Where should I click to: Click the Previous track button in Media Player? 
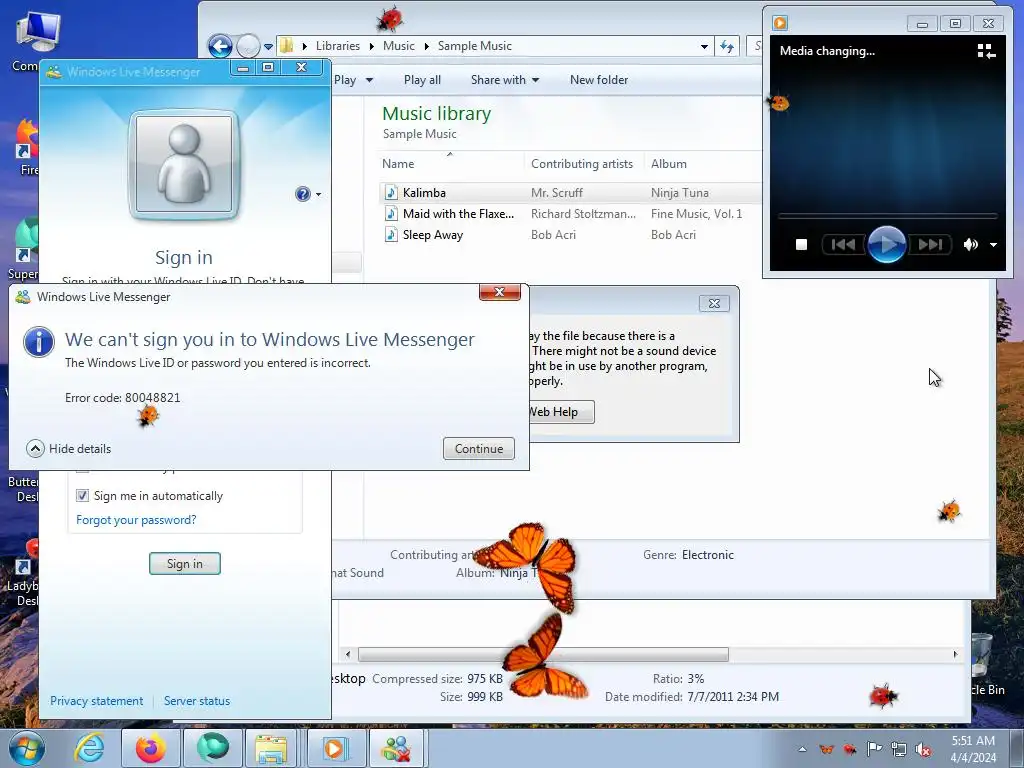pyautogui.click(x=843, y=244)
